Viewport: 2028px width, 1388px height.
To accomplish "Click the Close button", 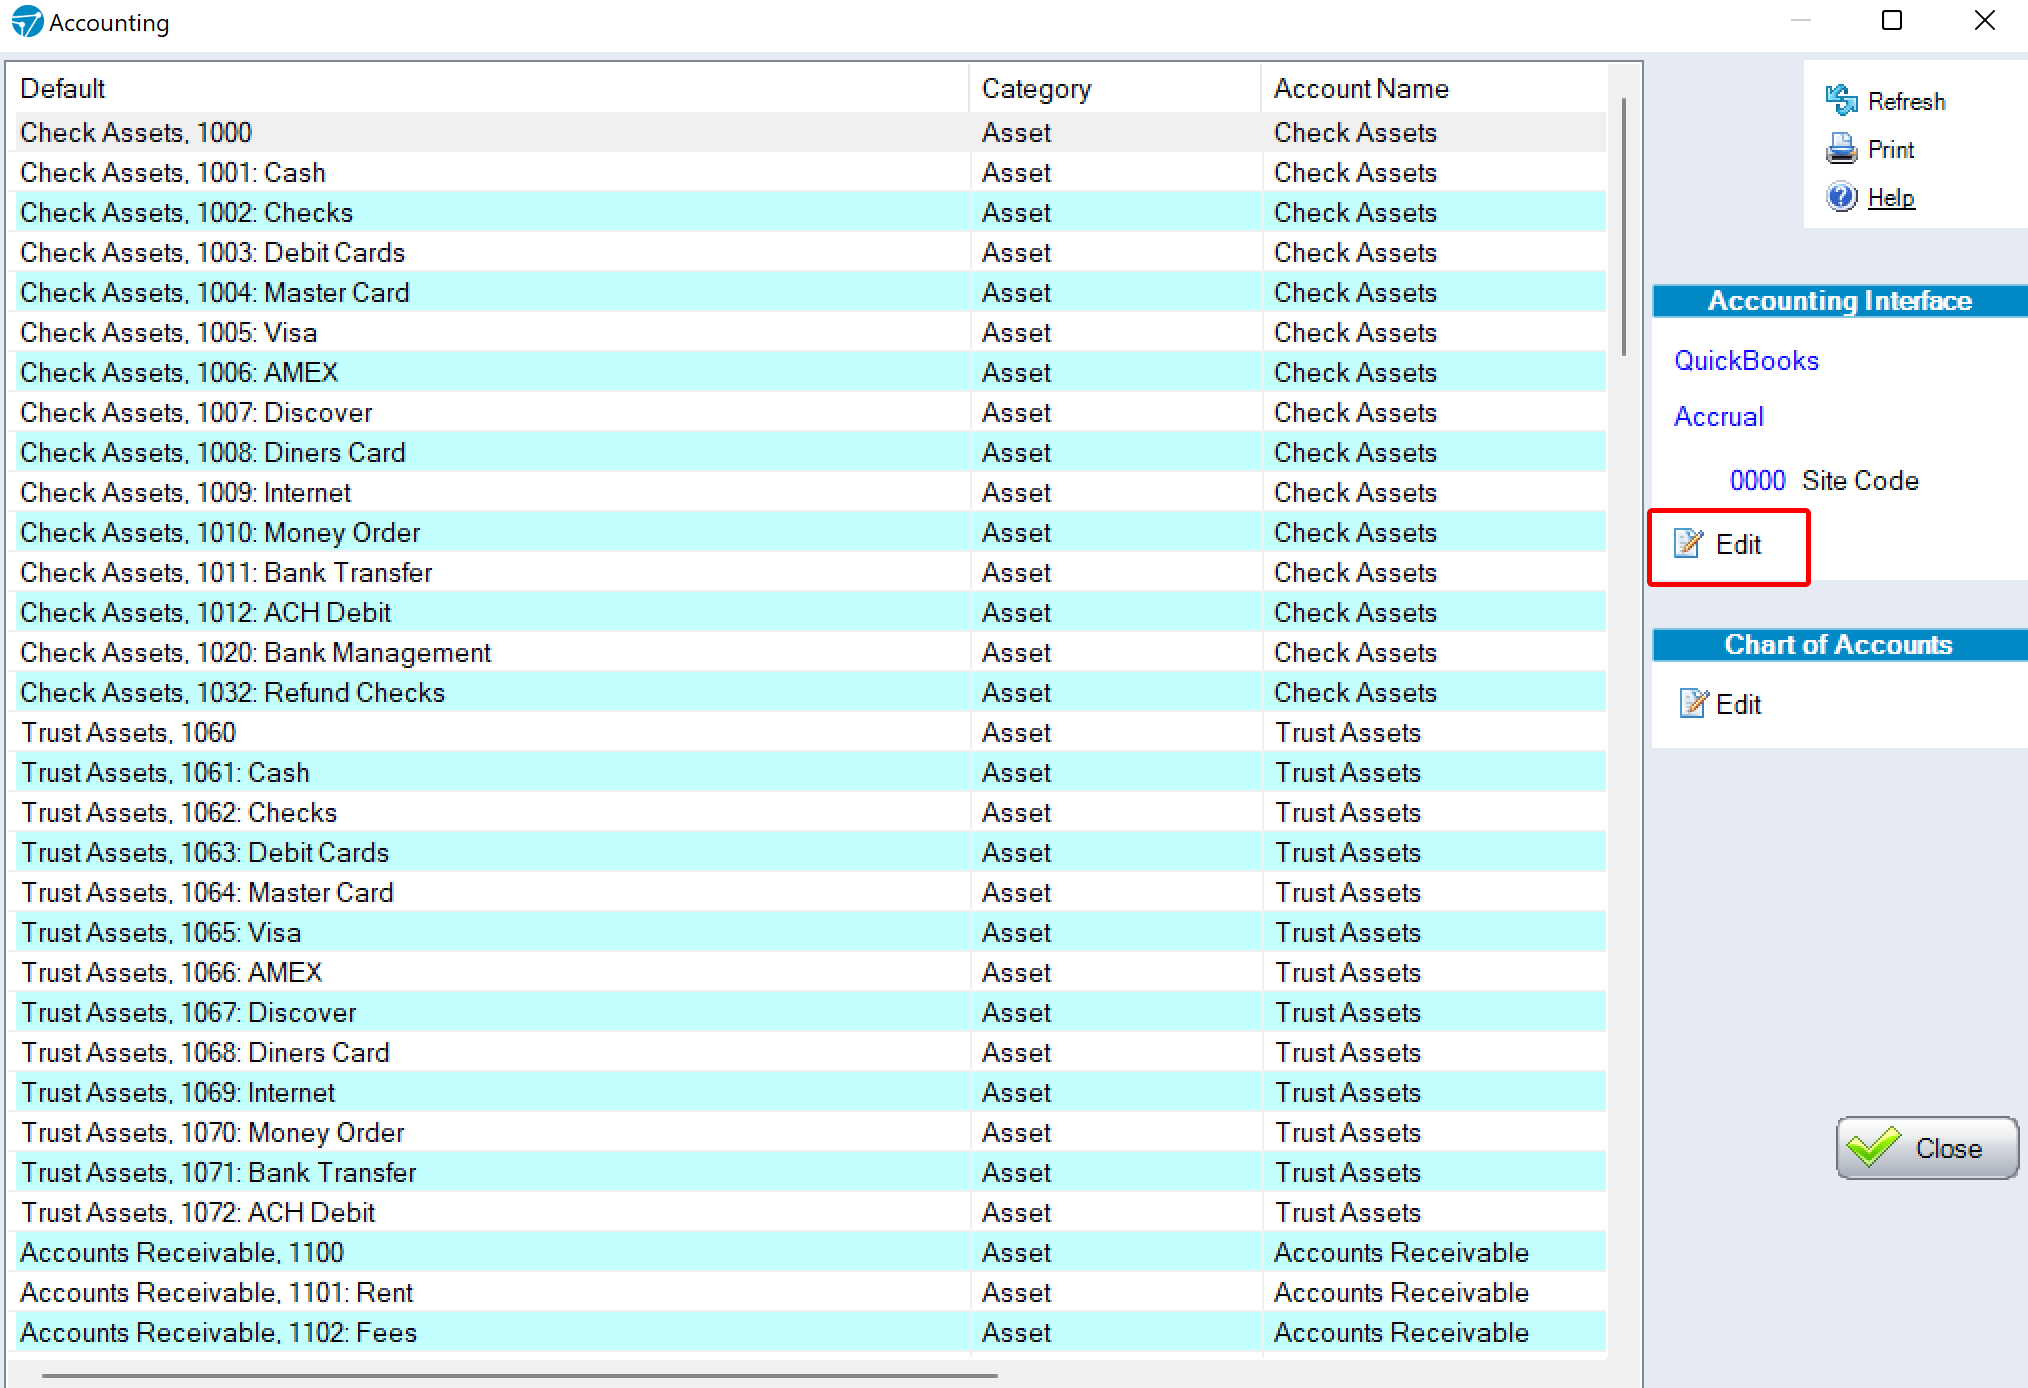I will coord(1927,1148).
